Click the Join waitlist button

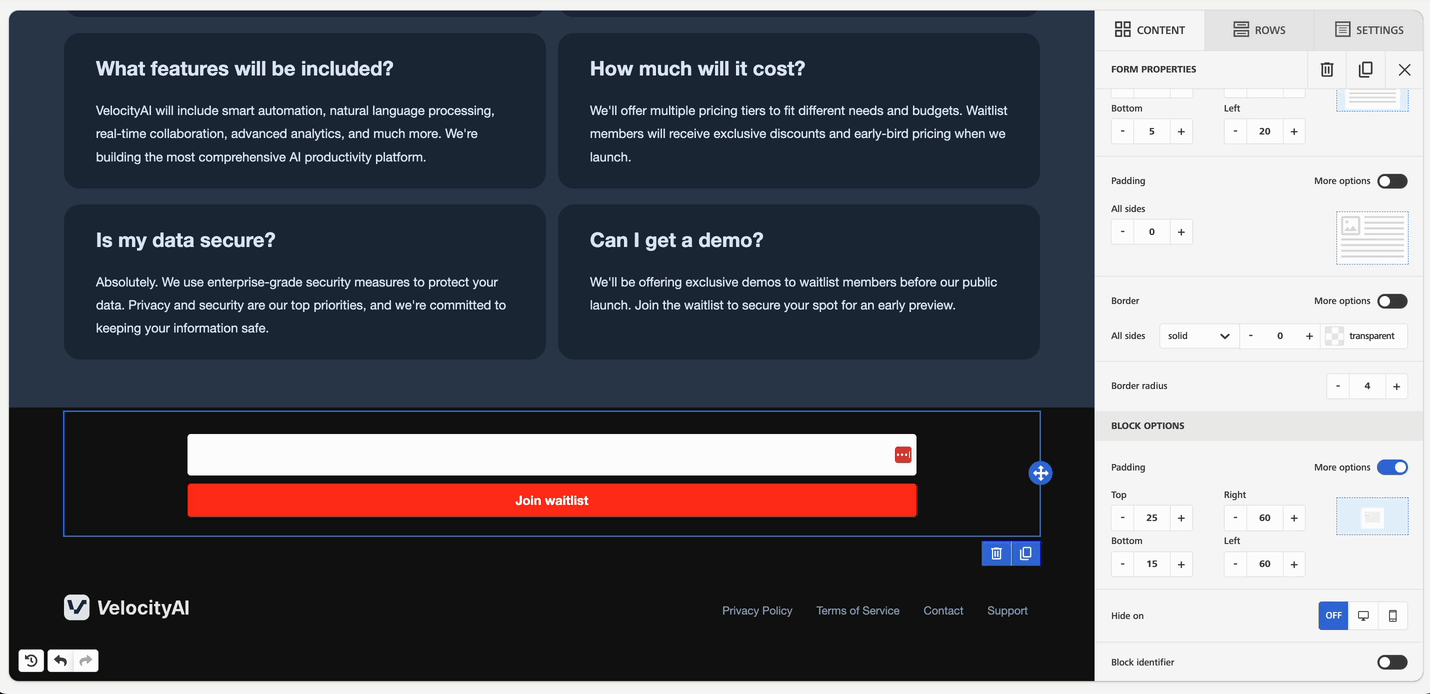pos(551,500)
